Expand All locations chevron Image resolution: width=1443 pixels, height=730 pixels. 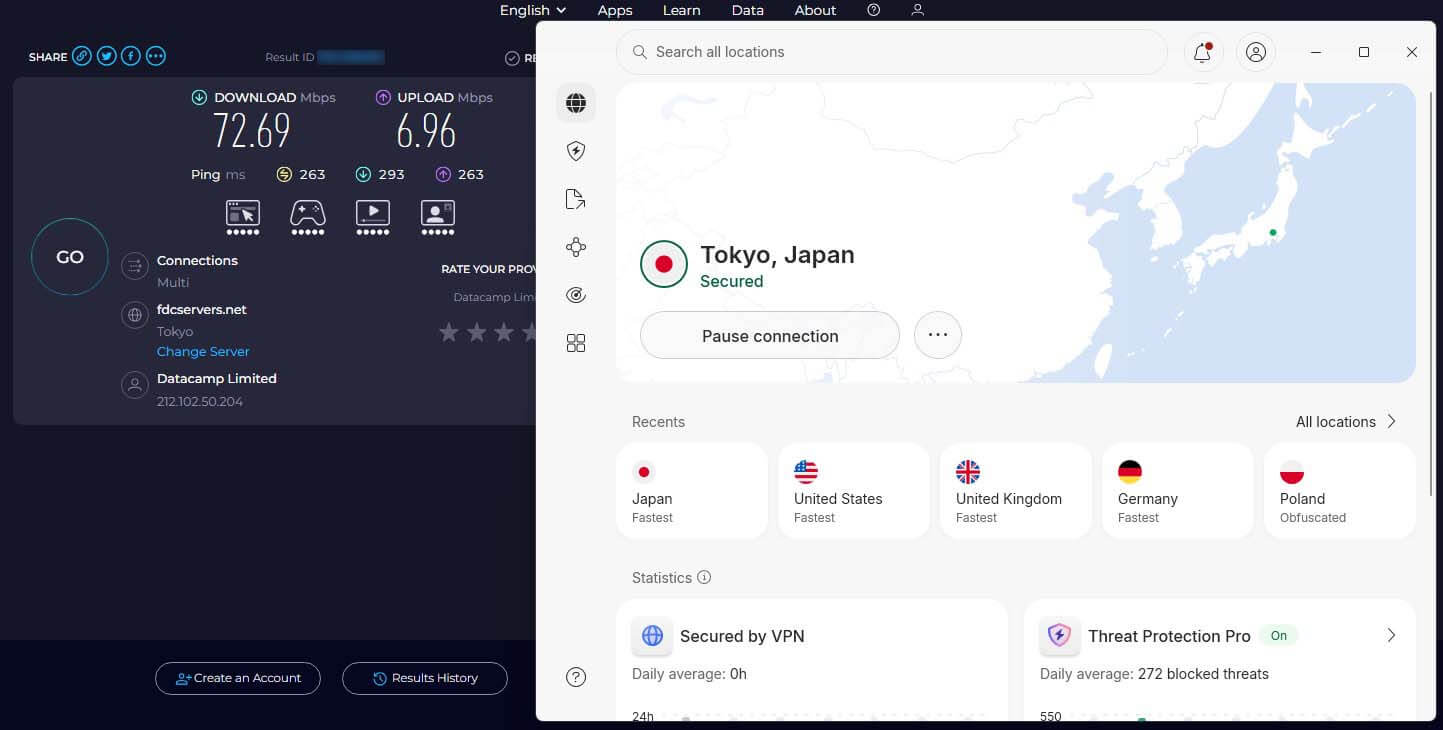pos(1391,421)
